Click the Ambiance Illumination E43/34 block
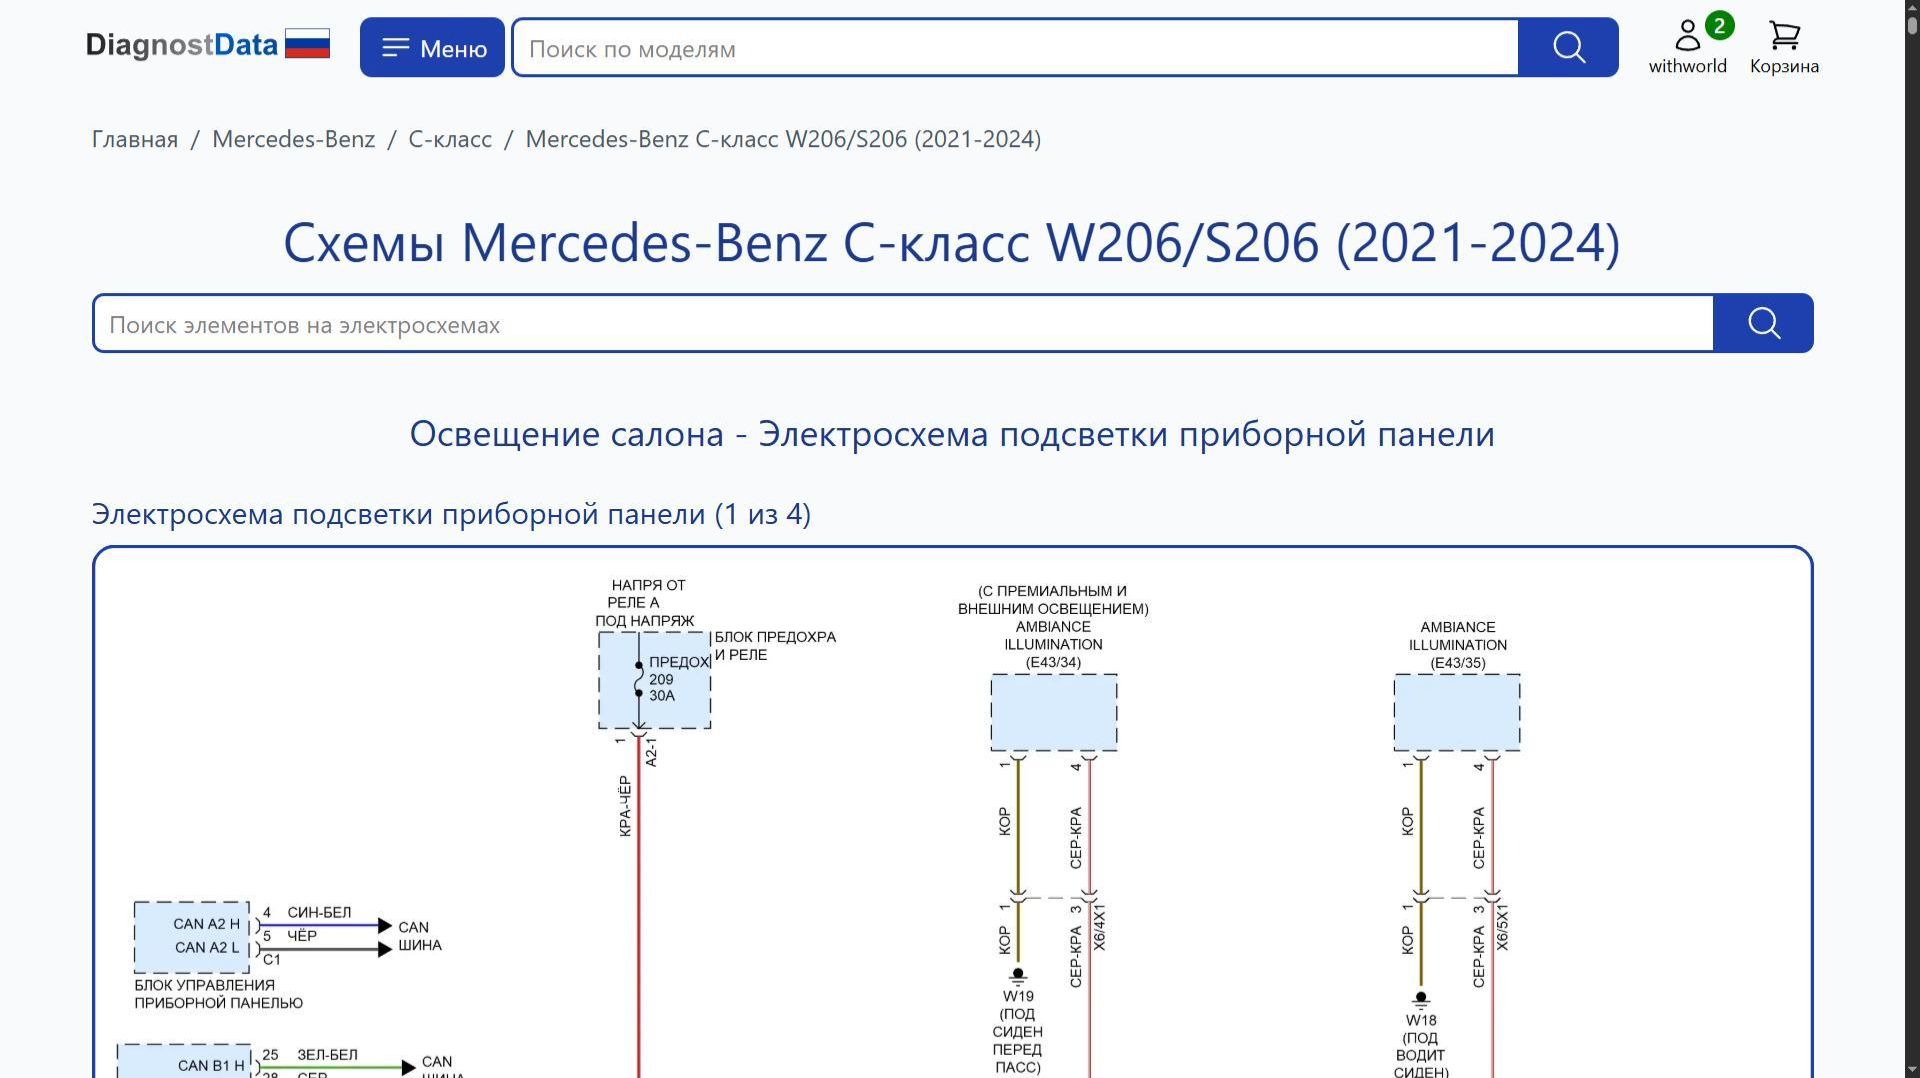 1054,712
